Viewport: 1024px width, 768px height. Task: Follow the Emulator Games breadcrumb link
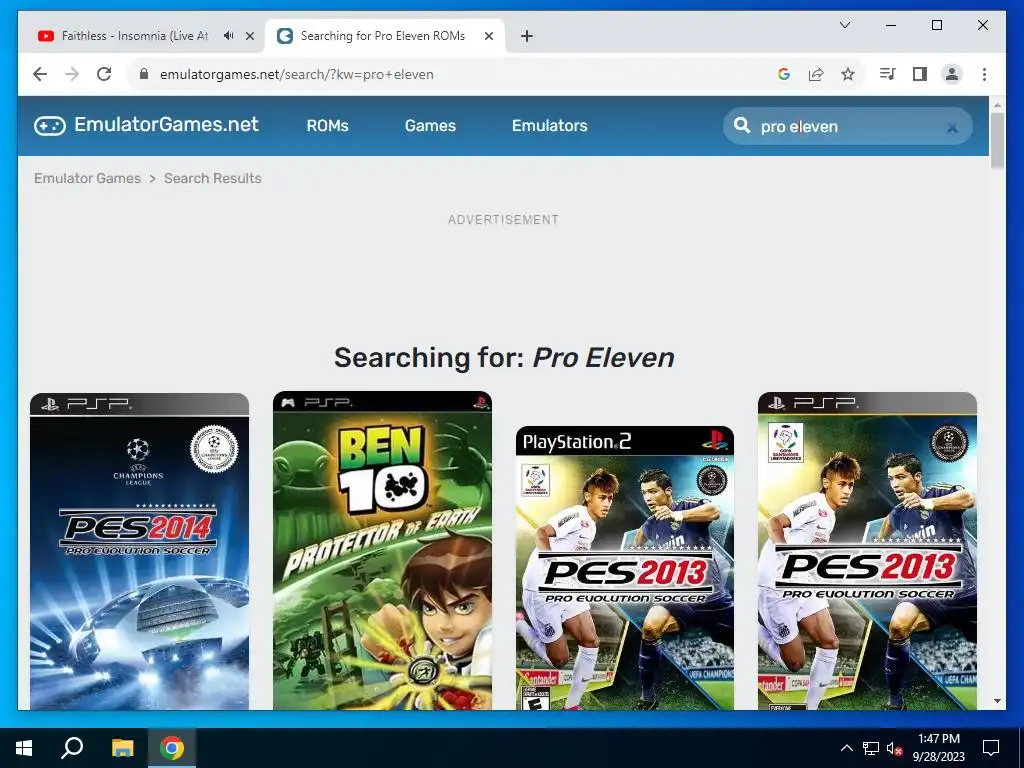[88, 178]
